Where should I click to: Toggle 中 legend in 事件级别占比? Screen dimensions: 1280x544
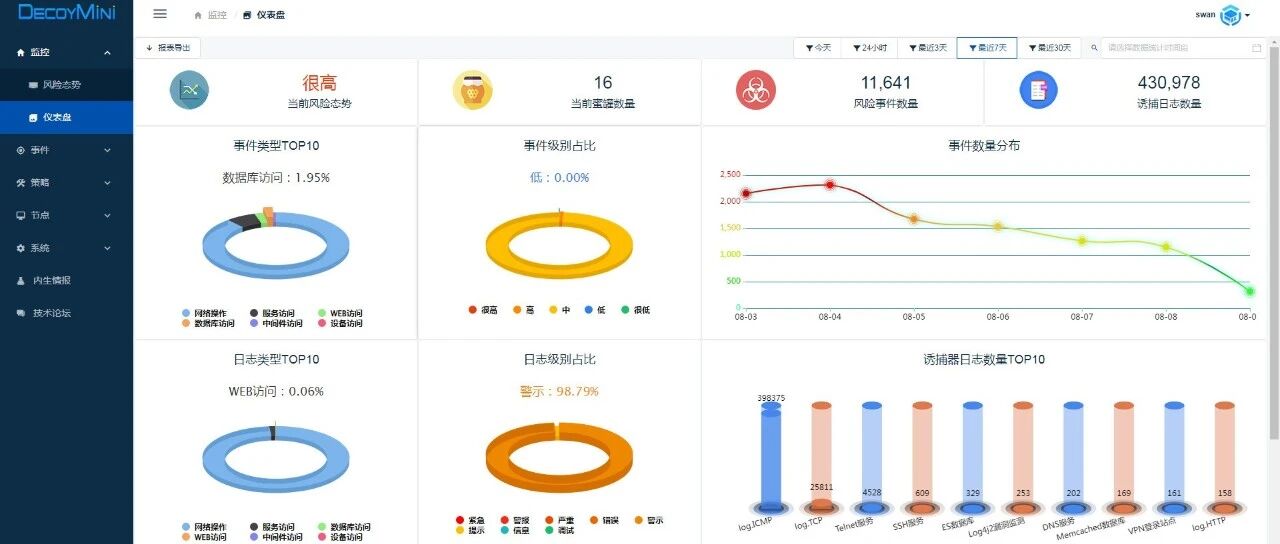[559, 310]
